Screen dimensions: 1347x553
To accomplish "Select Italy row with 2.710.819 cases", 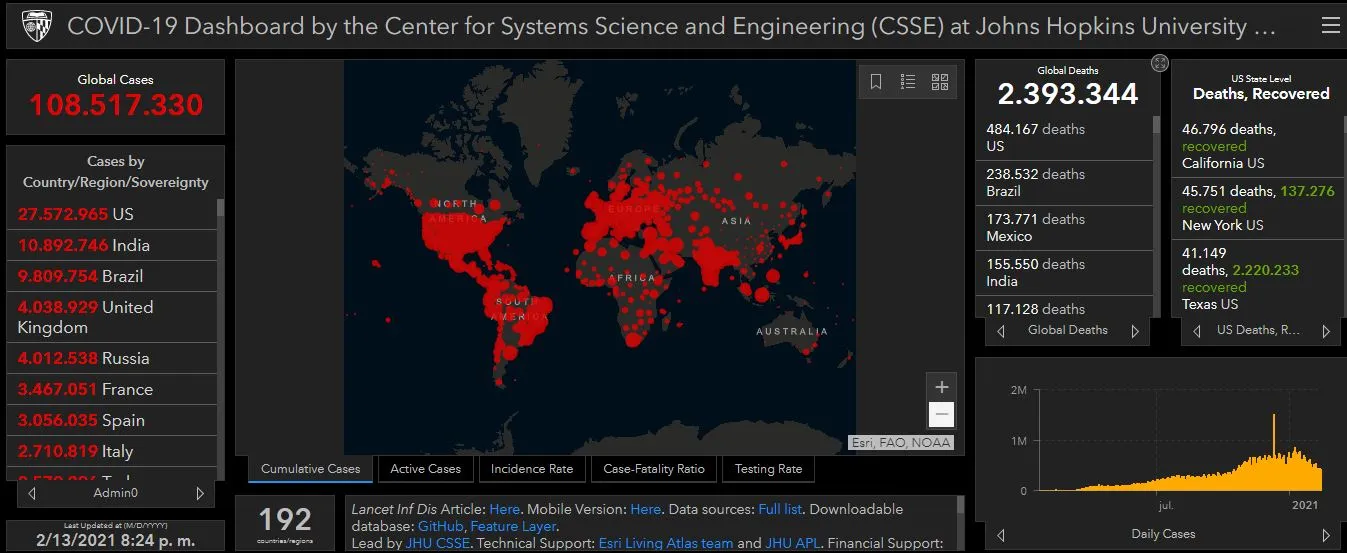I will tap(112, 451).
